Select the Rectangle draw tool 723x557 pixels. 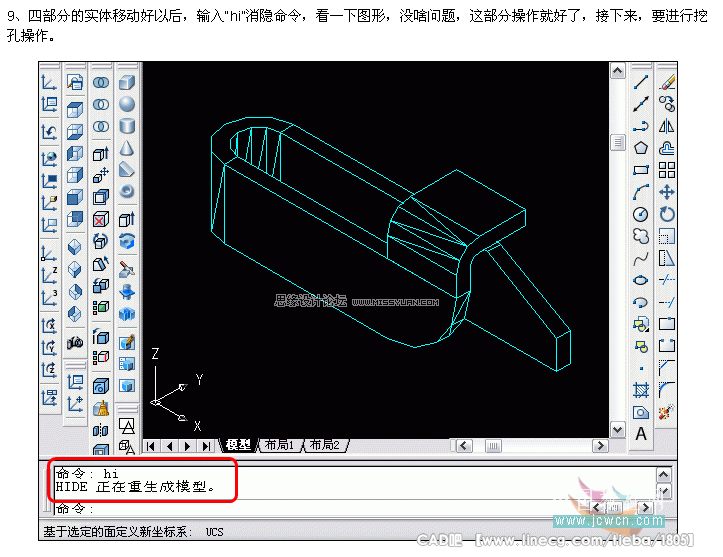(x=641, y=170)
